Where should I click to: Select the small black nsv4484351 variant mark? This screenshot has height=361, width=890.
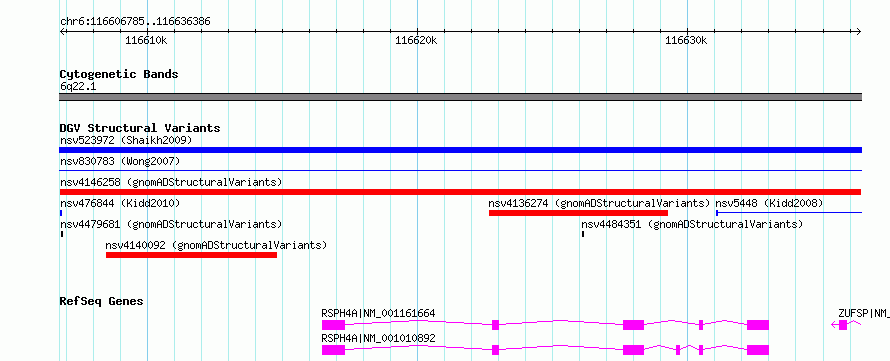tap(583, 234)
